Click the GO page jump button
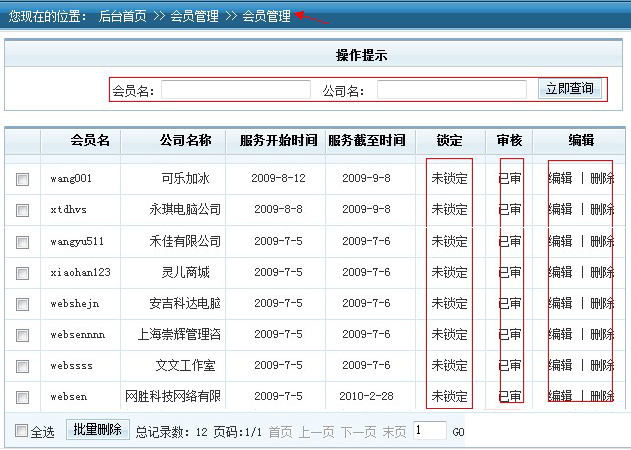Viewport: 631px width, 450px height. 458,432
